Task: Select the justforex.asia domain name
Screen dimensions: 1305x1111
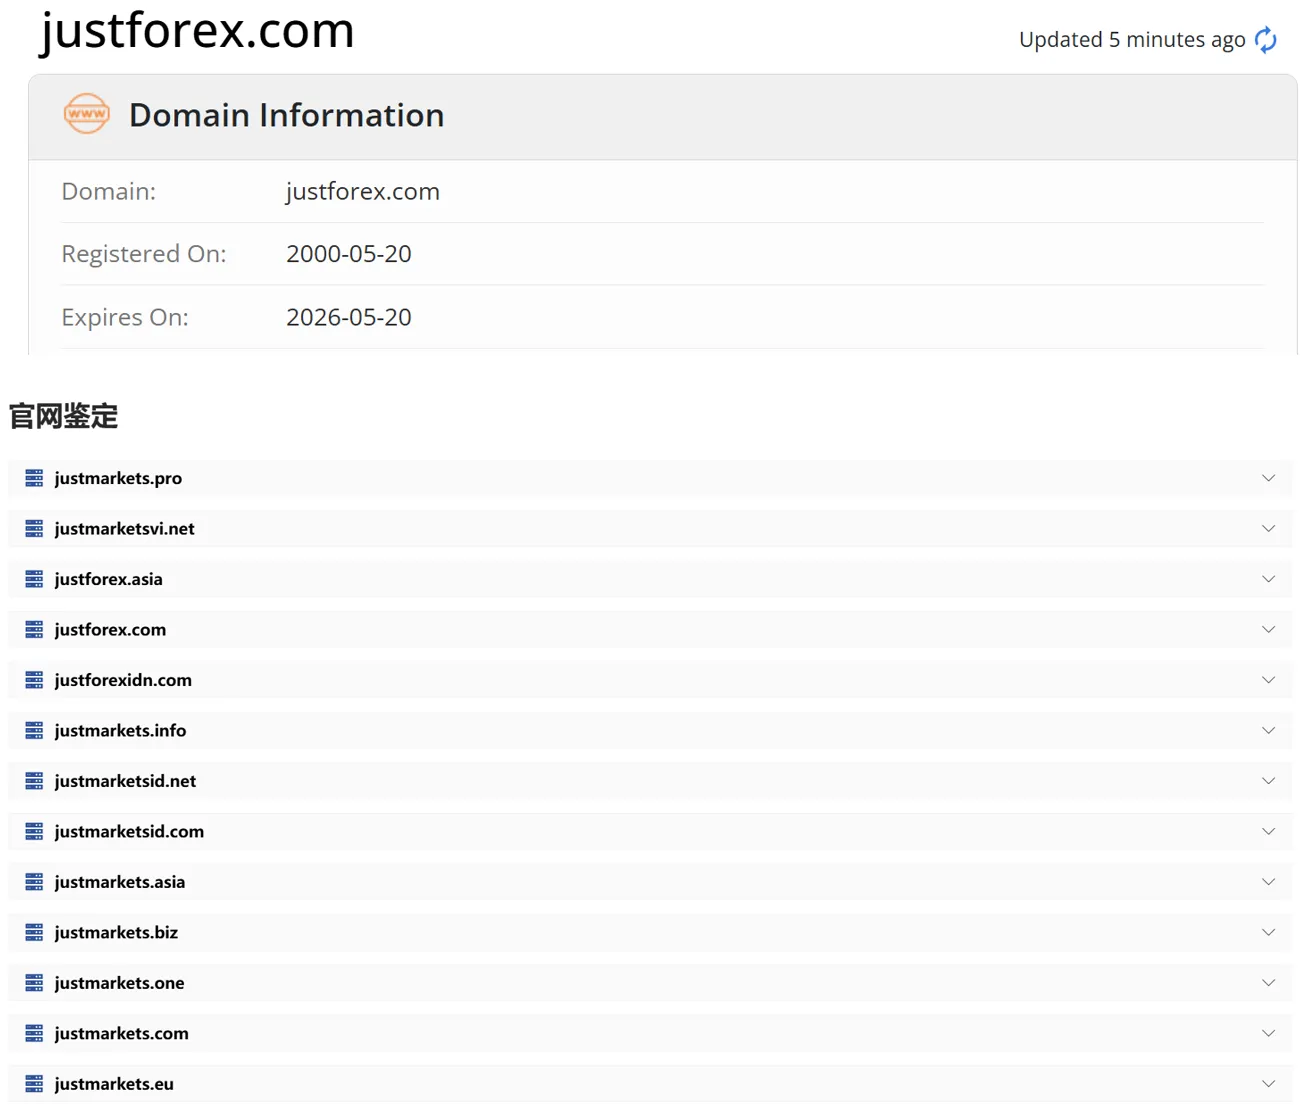Action: pyautogui.click(x=108, y=579)
